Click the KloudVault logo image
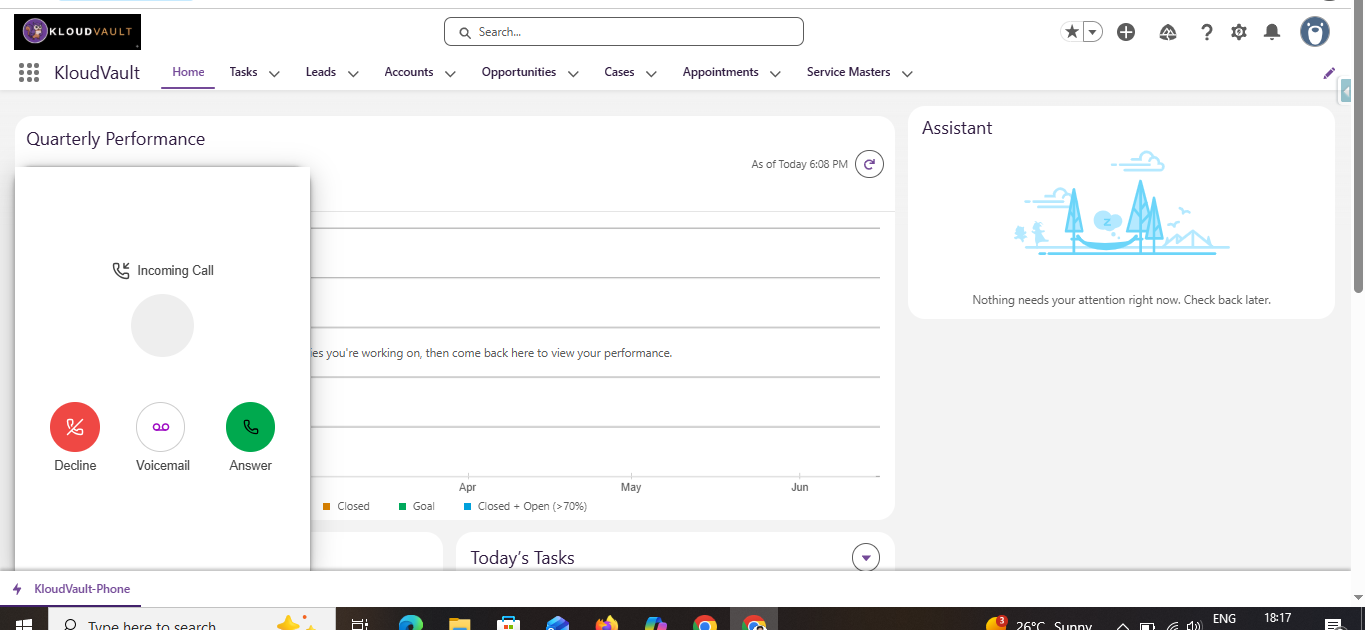The image size is (1365, 630). tap(77, 32)
